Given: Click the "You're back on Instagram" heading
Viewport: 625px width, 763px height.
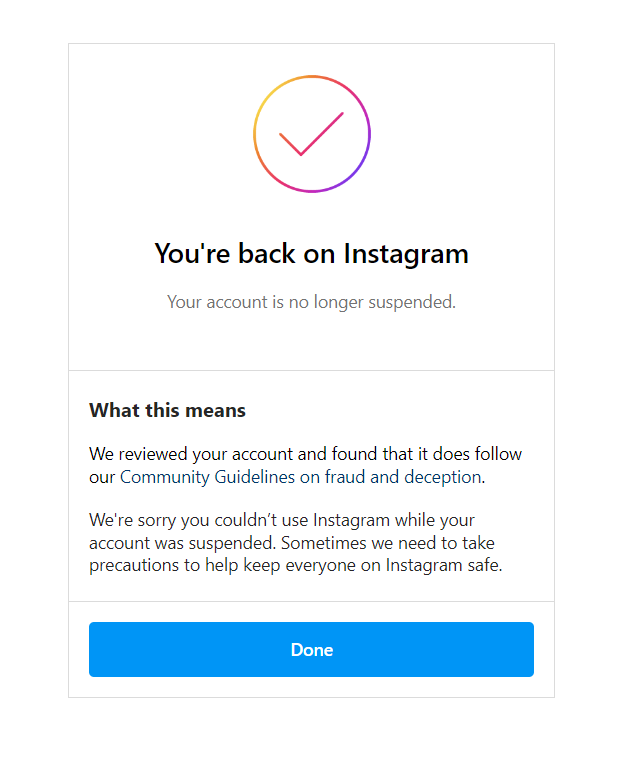Looking at the screenshot, I should point(311,253).
